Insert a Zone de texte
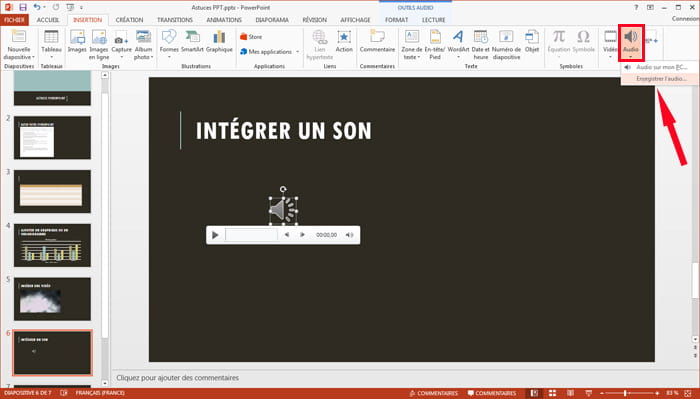The width and height of the screenshot is (700, 399). tap(412, 45)
